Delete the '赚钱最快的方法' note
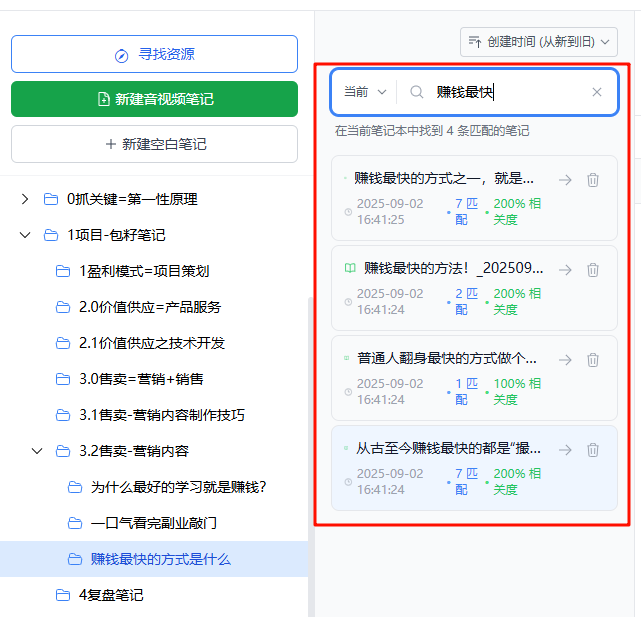This screenshot has width=641, height=617. click(593, 270)
